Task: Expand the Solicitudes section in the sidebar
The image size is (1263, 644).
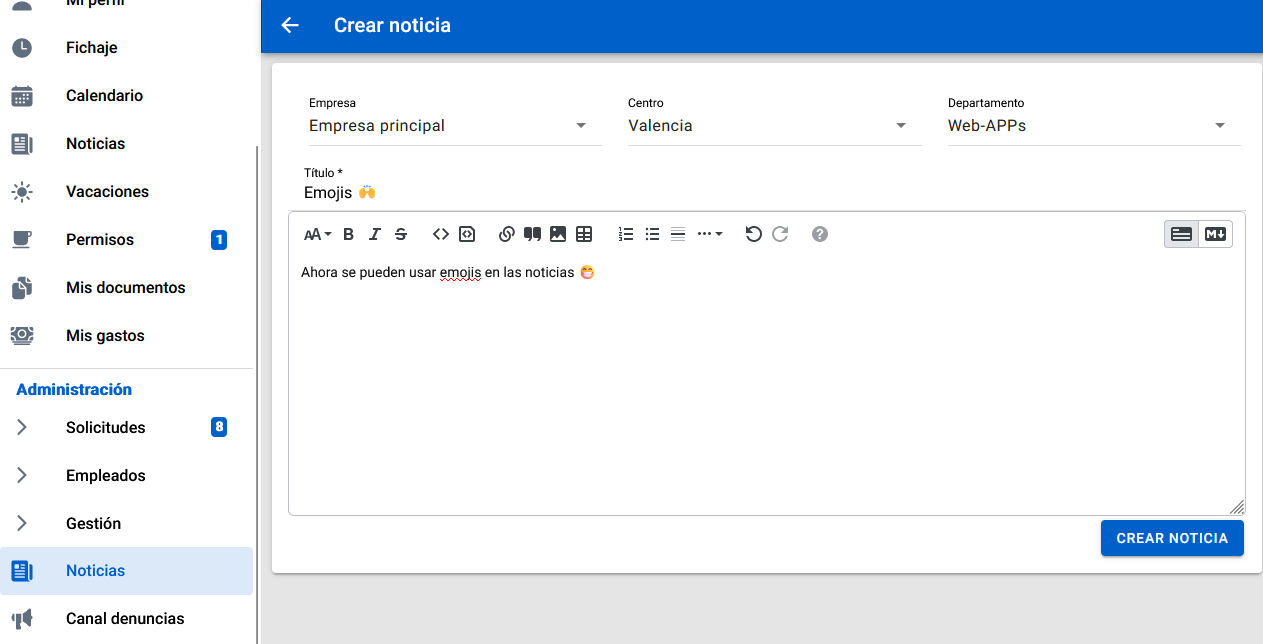Action: [x=22, y=428]
